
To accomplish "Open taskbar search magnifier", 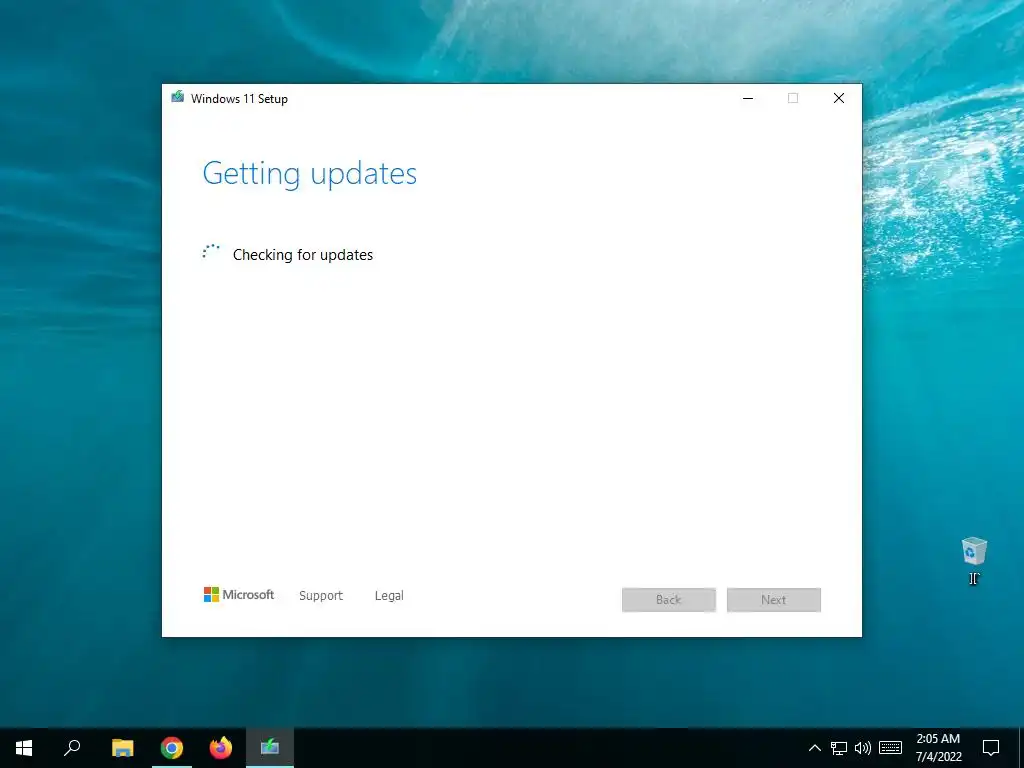I will point(72,748).
